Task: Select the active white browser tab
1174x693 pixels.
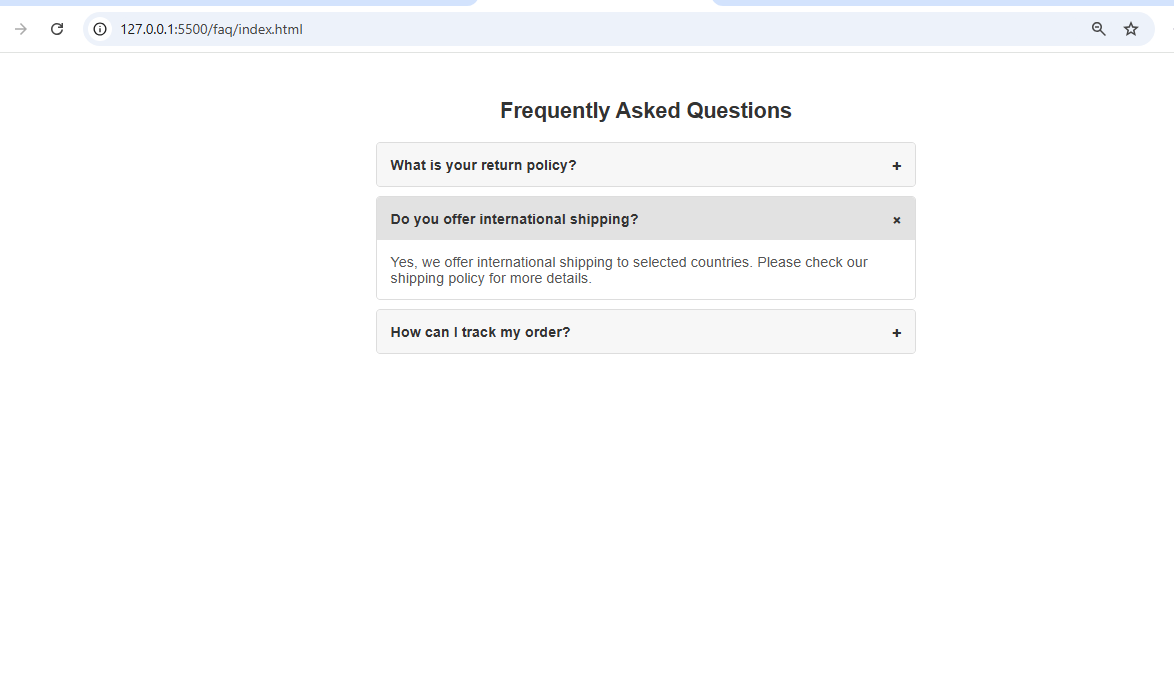Action: coord(595,3)
